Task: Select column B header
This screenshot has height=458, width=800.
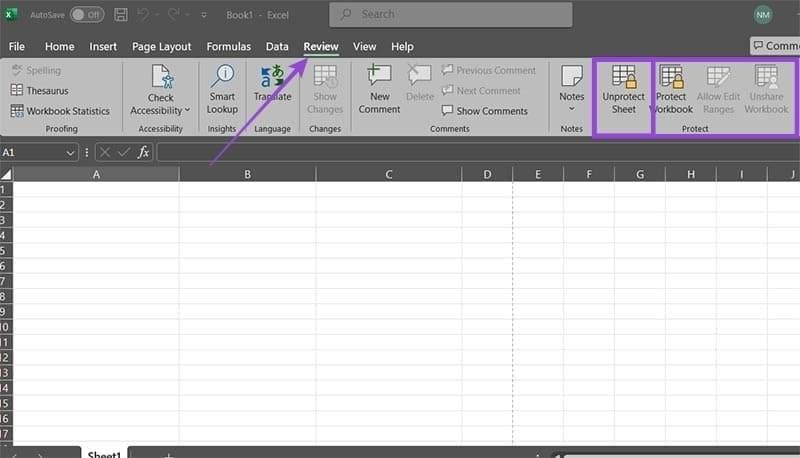Action: [x=247, y=174]
